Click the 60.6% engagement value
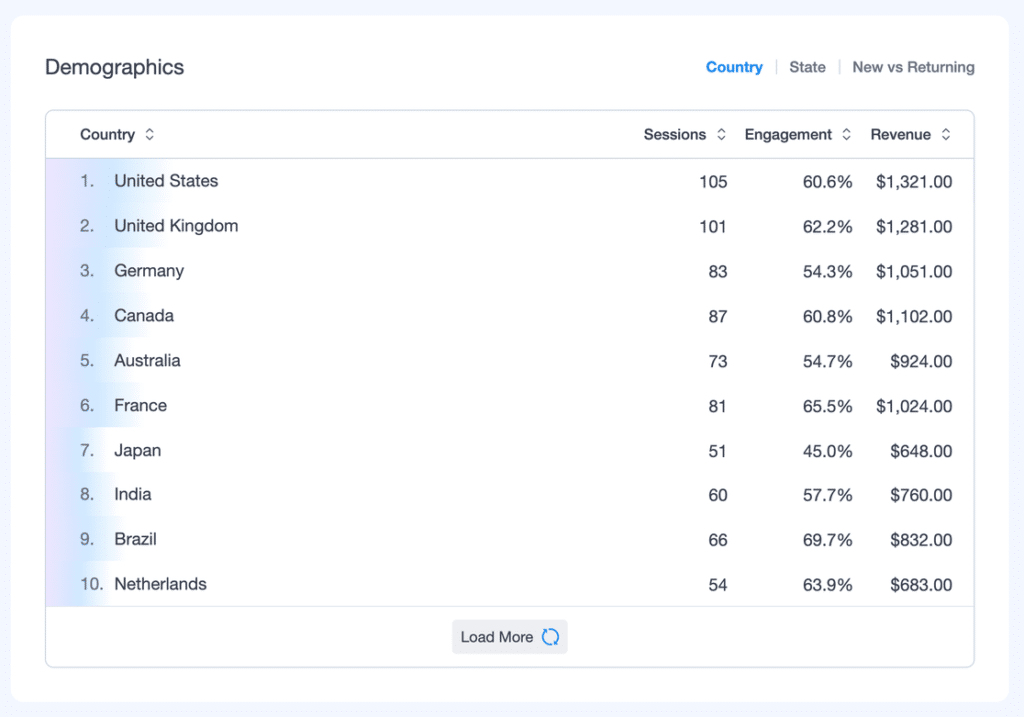Screen dimensions: 1024x717 [x=827, y=182]
